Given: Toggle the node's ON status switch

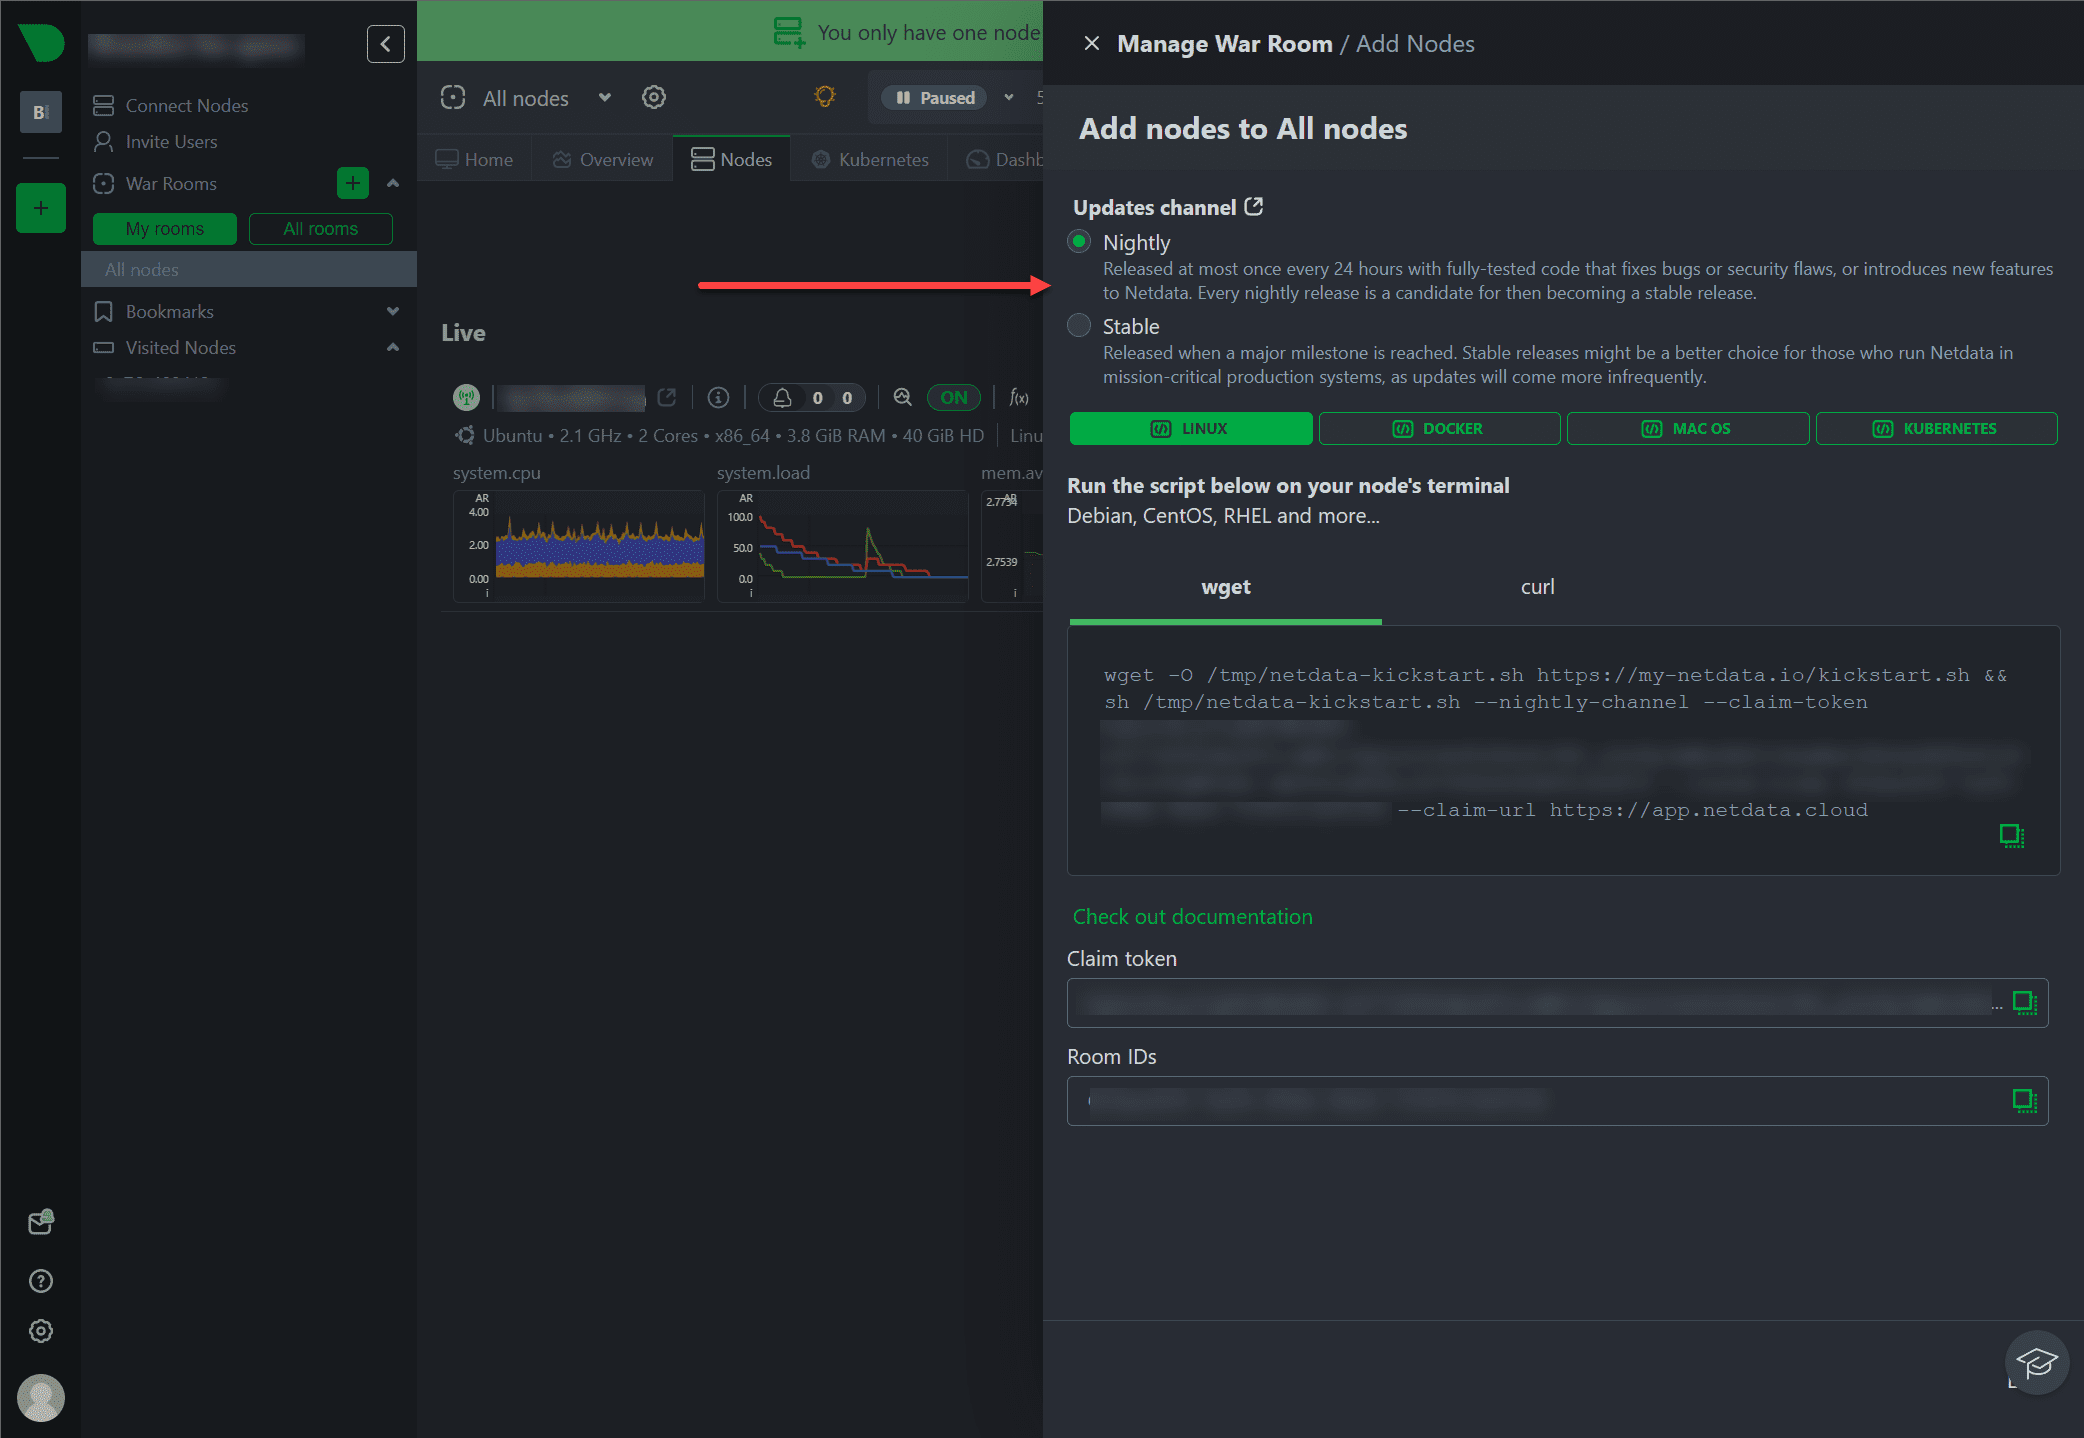Looking at the screenshot, I should pos(953,397).
